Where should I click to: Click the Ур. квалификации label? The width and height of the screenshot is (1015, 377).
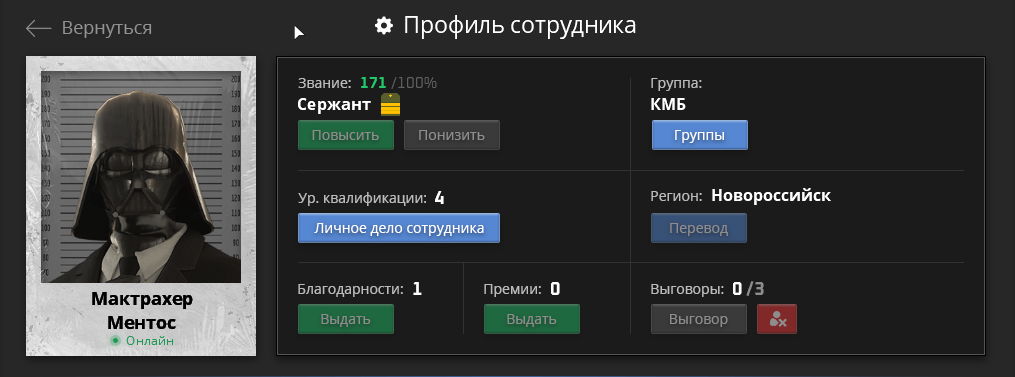click(x=362, y=198)
